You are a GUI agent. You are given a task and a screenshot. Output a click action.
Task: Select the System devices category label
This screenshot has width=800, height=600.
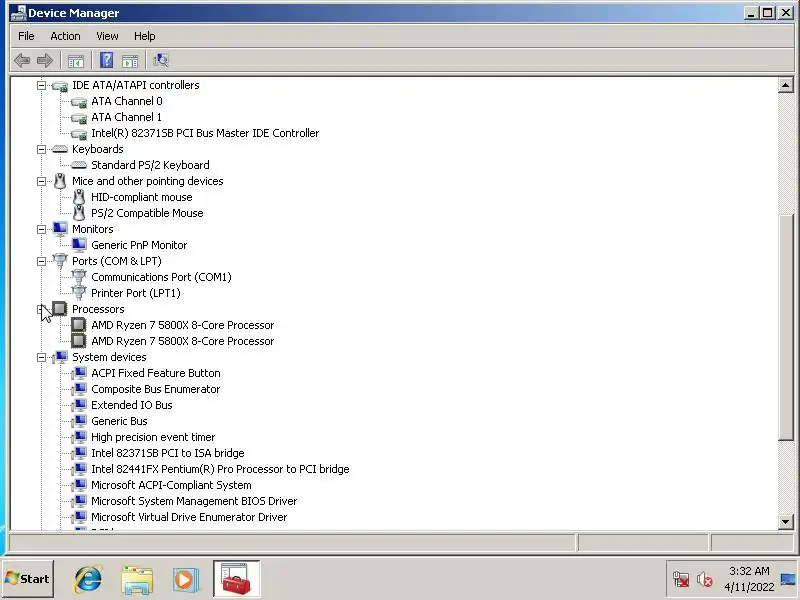(x=109, y=357)
